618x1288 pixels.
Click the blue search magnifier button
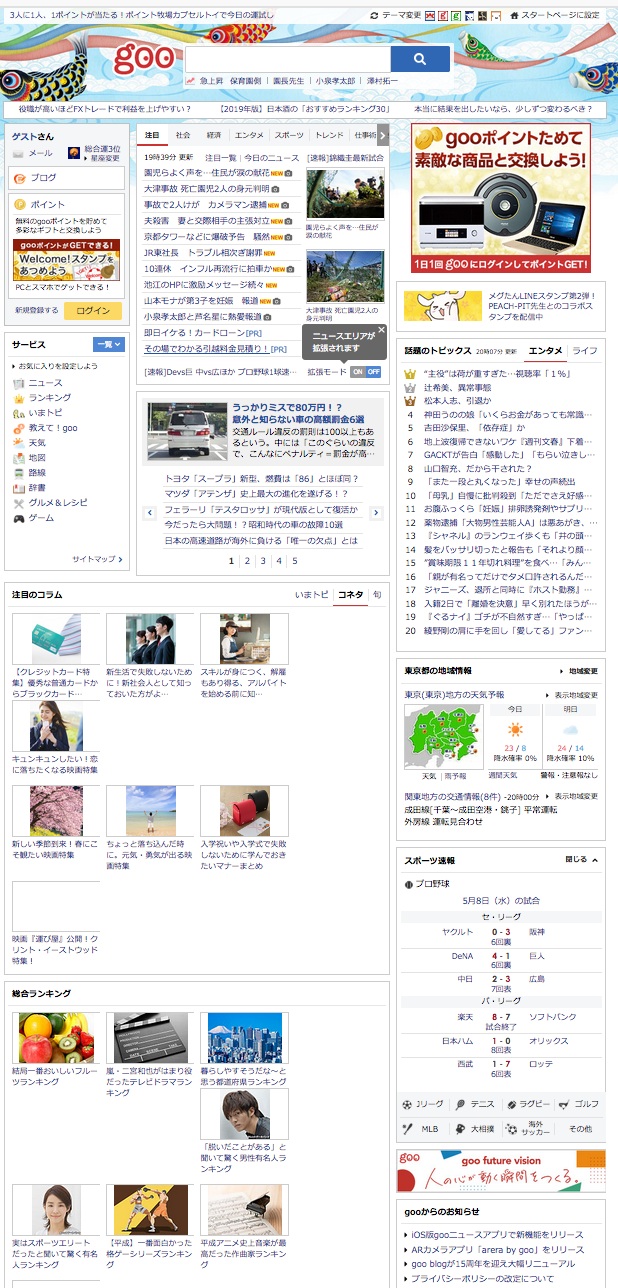[420, 59]
